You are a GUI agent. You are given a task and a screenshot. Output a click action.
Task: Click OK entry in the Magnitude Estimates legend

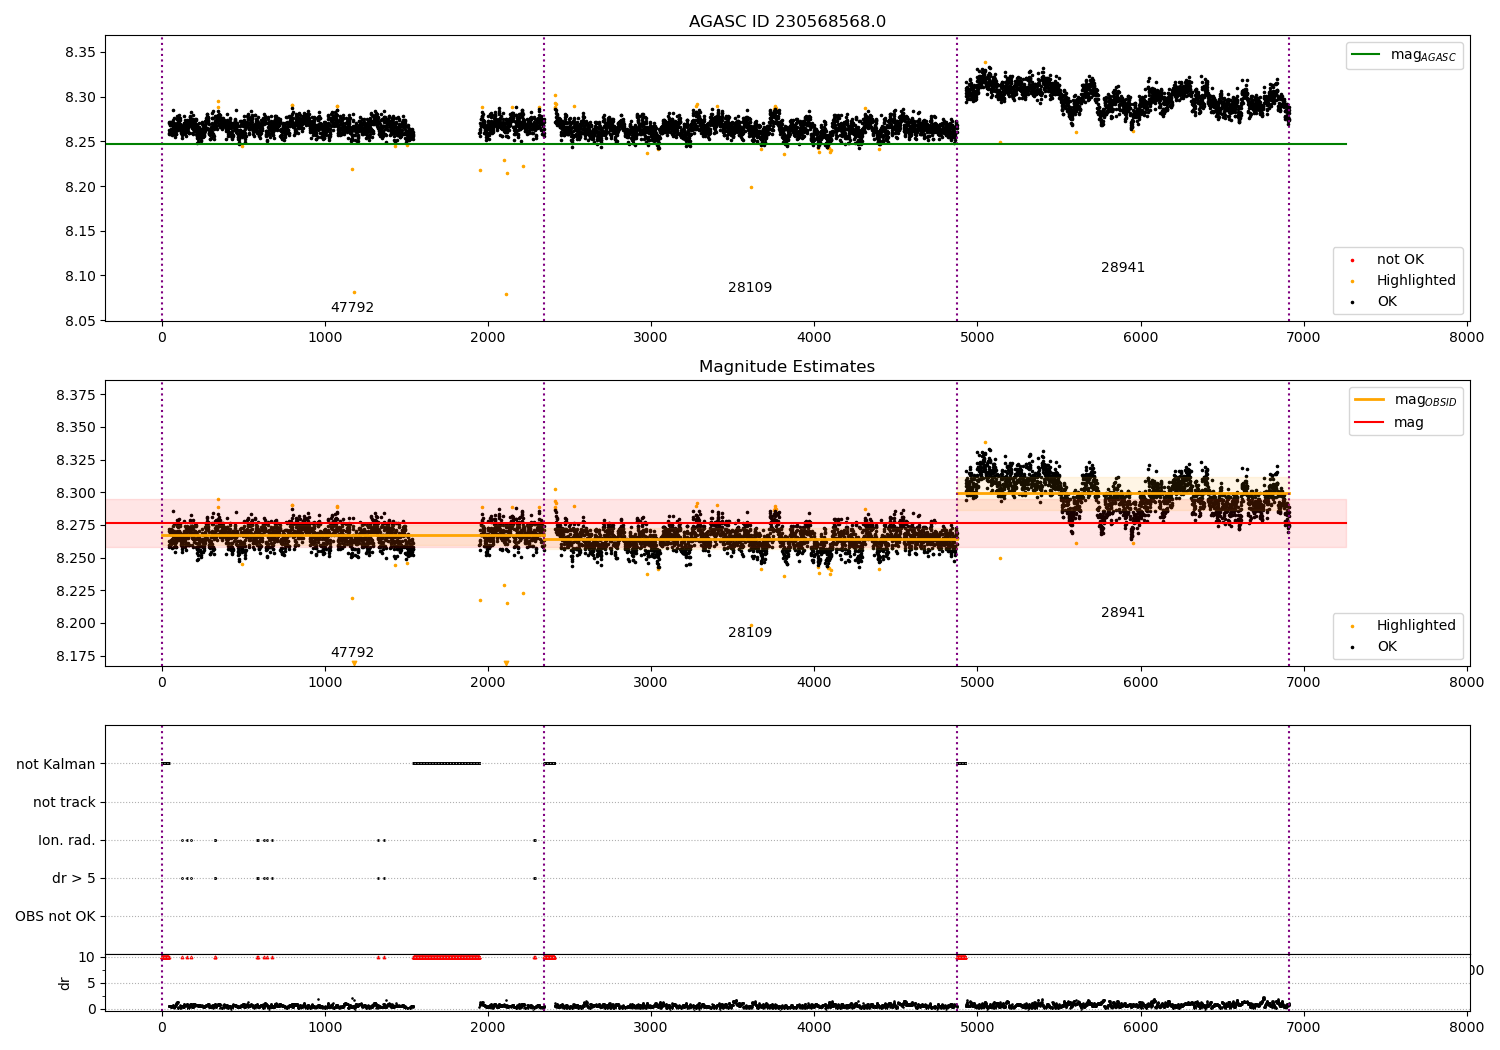(x=1387, y=647)
